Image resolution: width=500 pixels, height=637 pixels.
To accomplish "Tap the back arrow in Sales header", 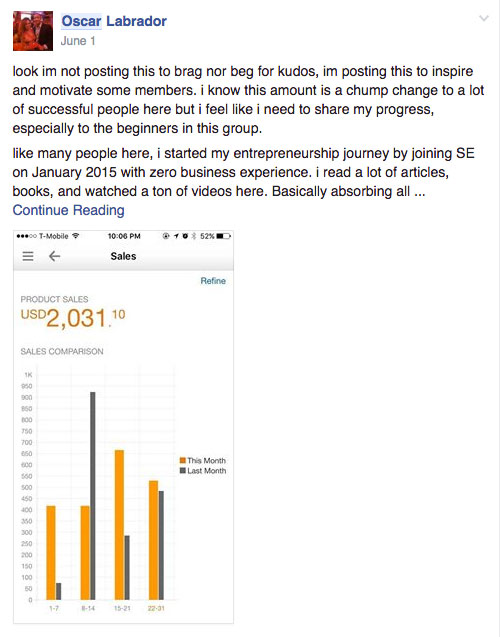I will point(54,256).
